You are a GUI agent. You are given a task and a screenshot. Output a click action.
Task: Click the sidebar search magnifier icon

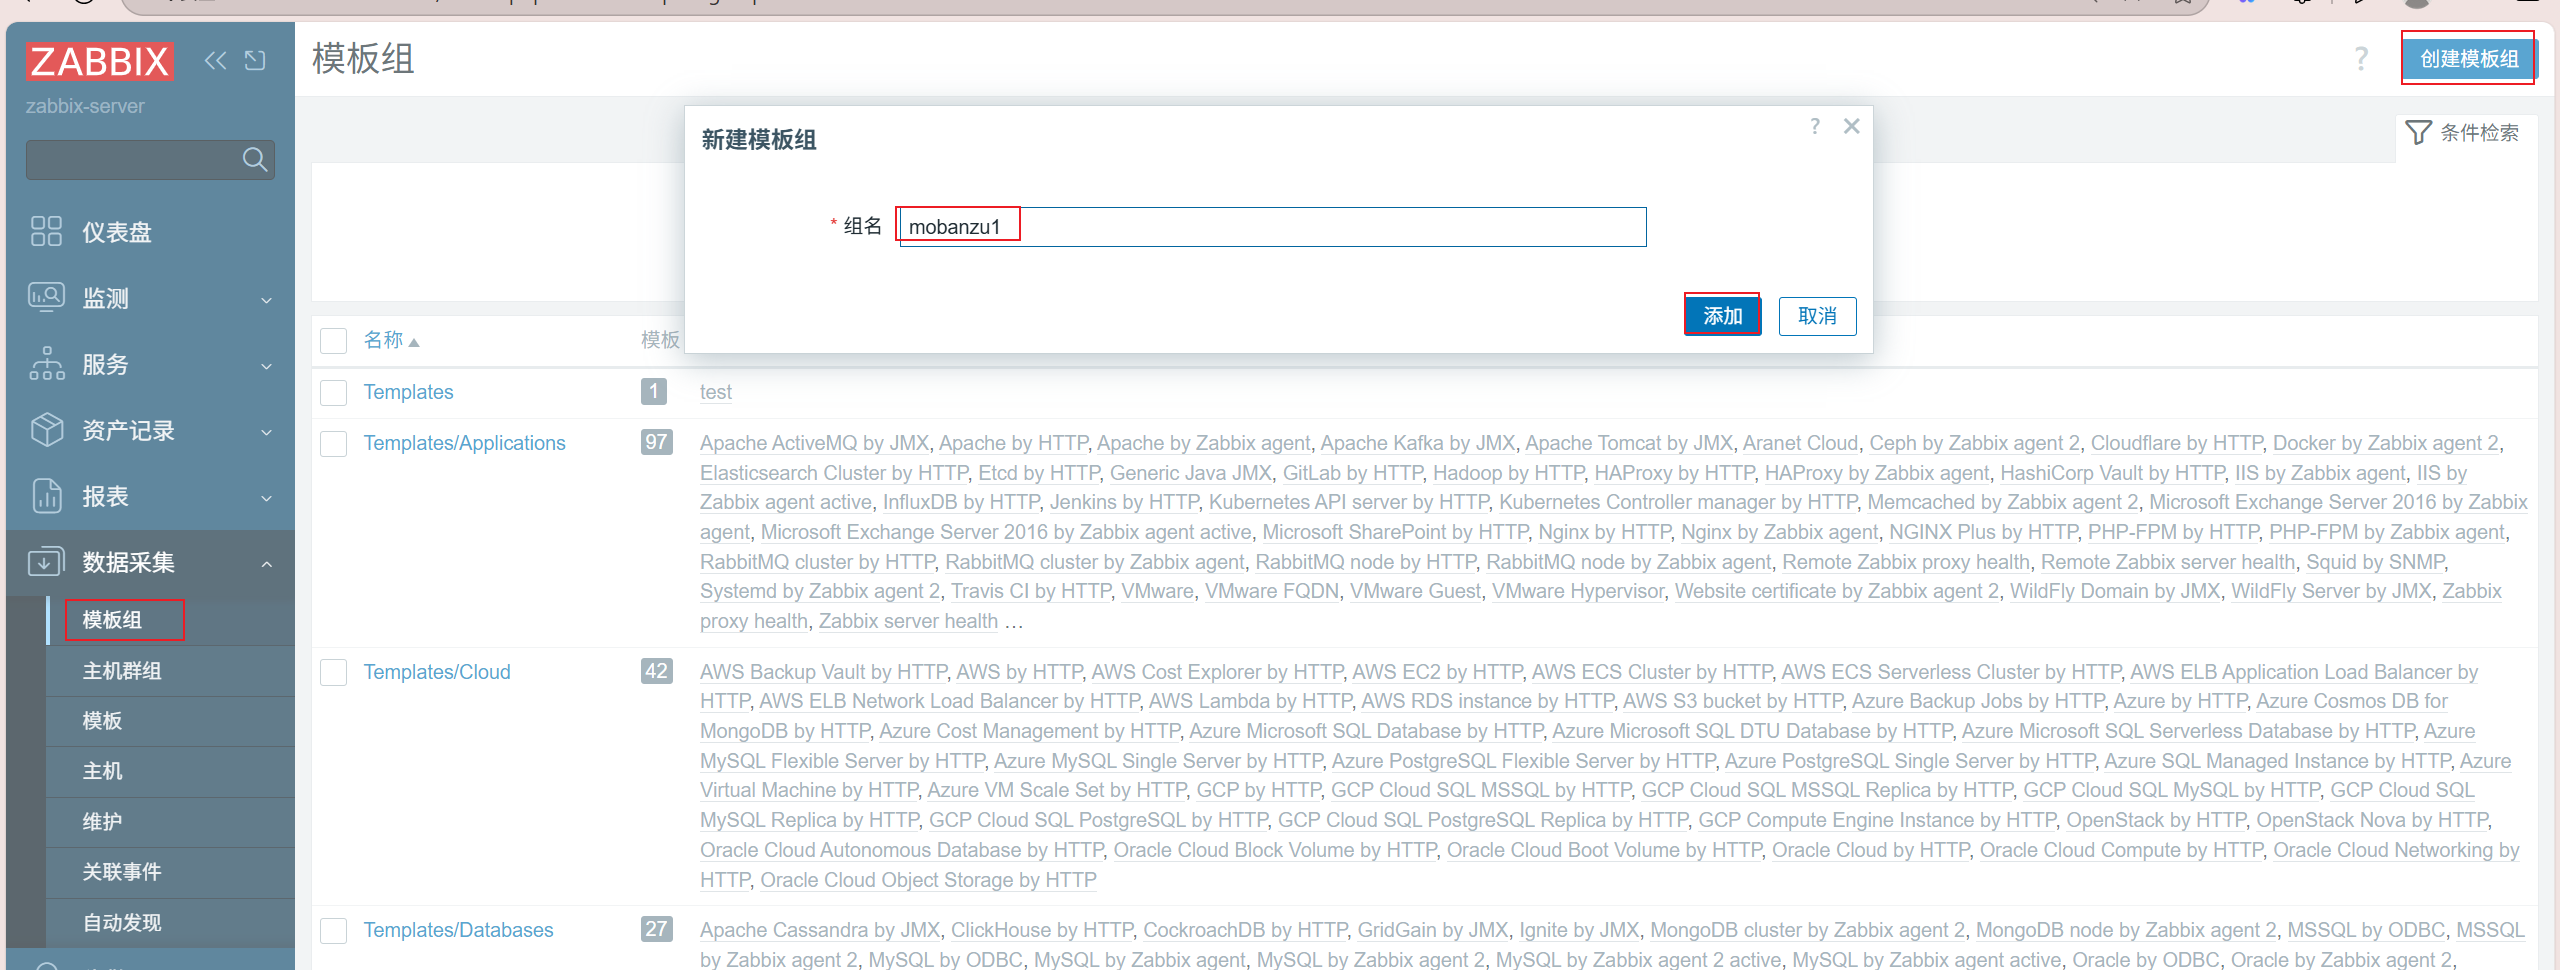point(255,160)
